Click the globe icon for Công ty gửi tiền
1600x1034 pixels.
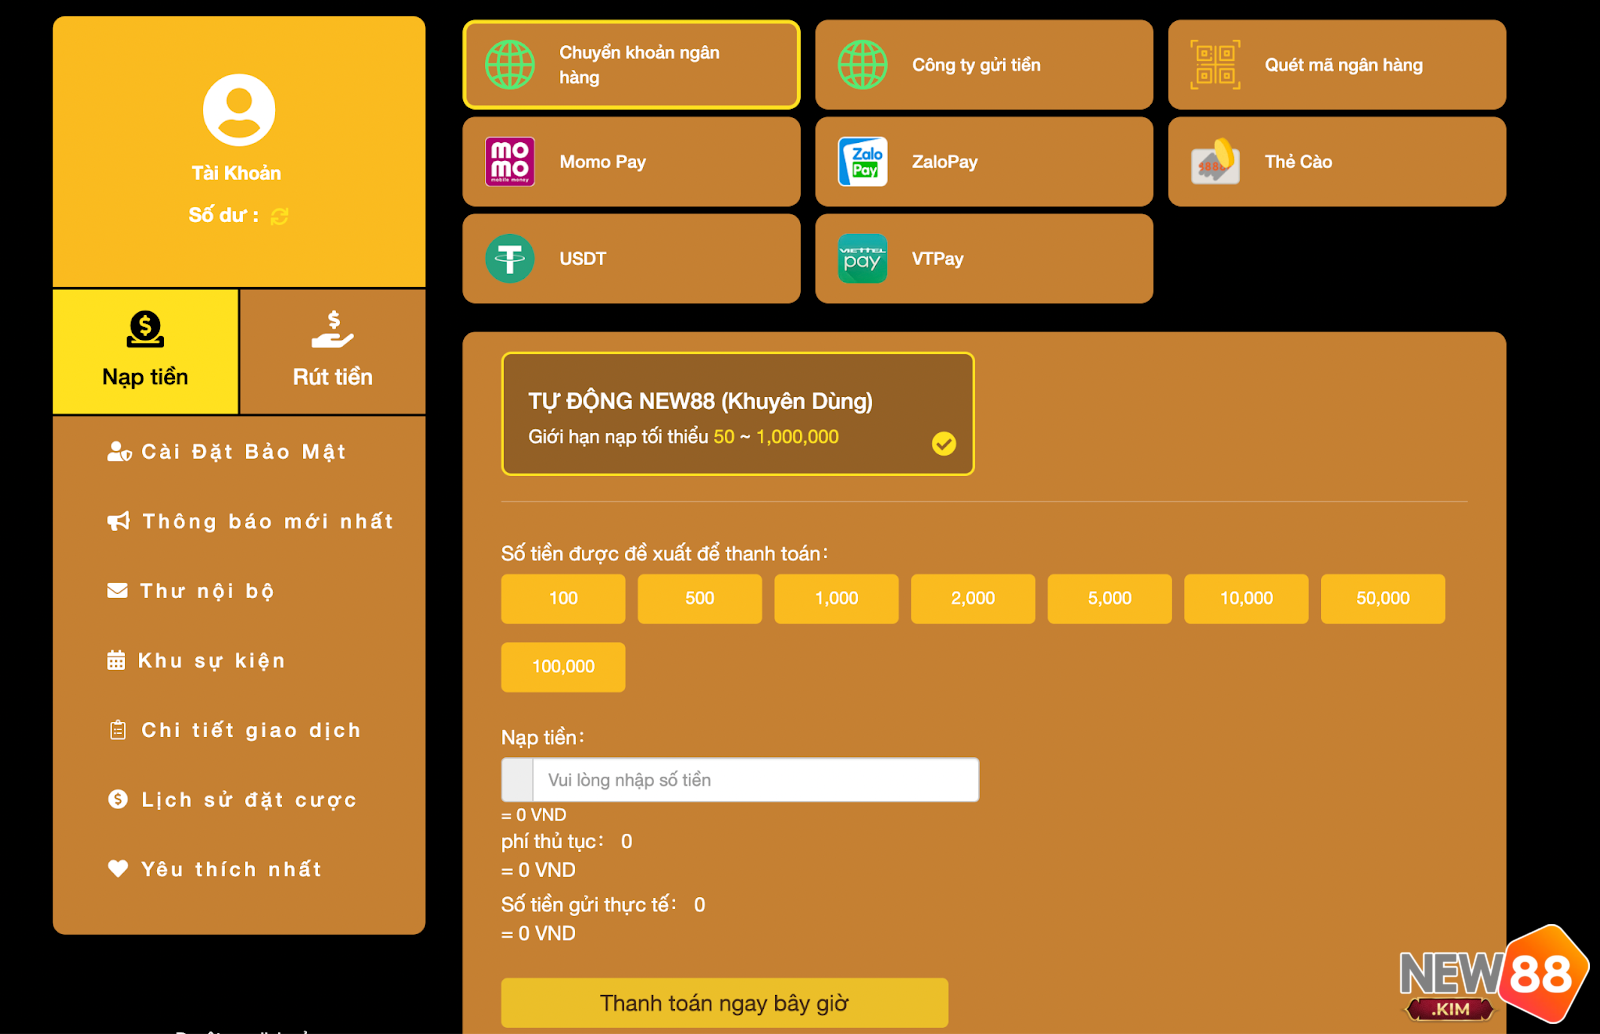coord(862,65)
